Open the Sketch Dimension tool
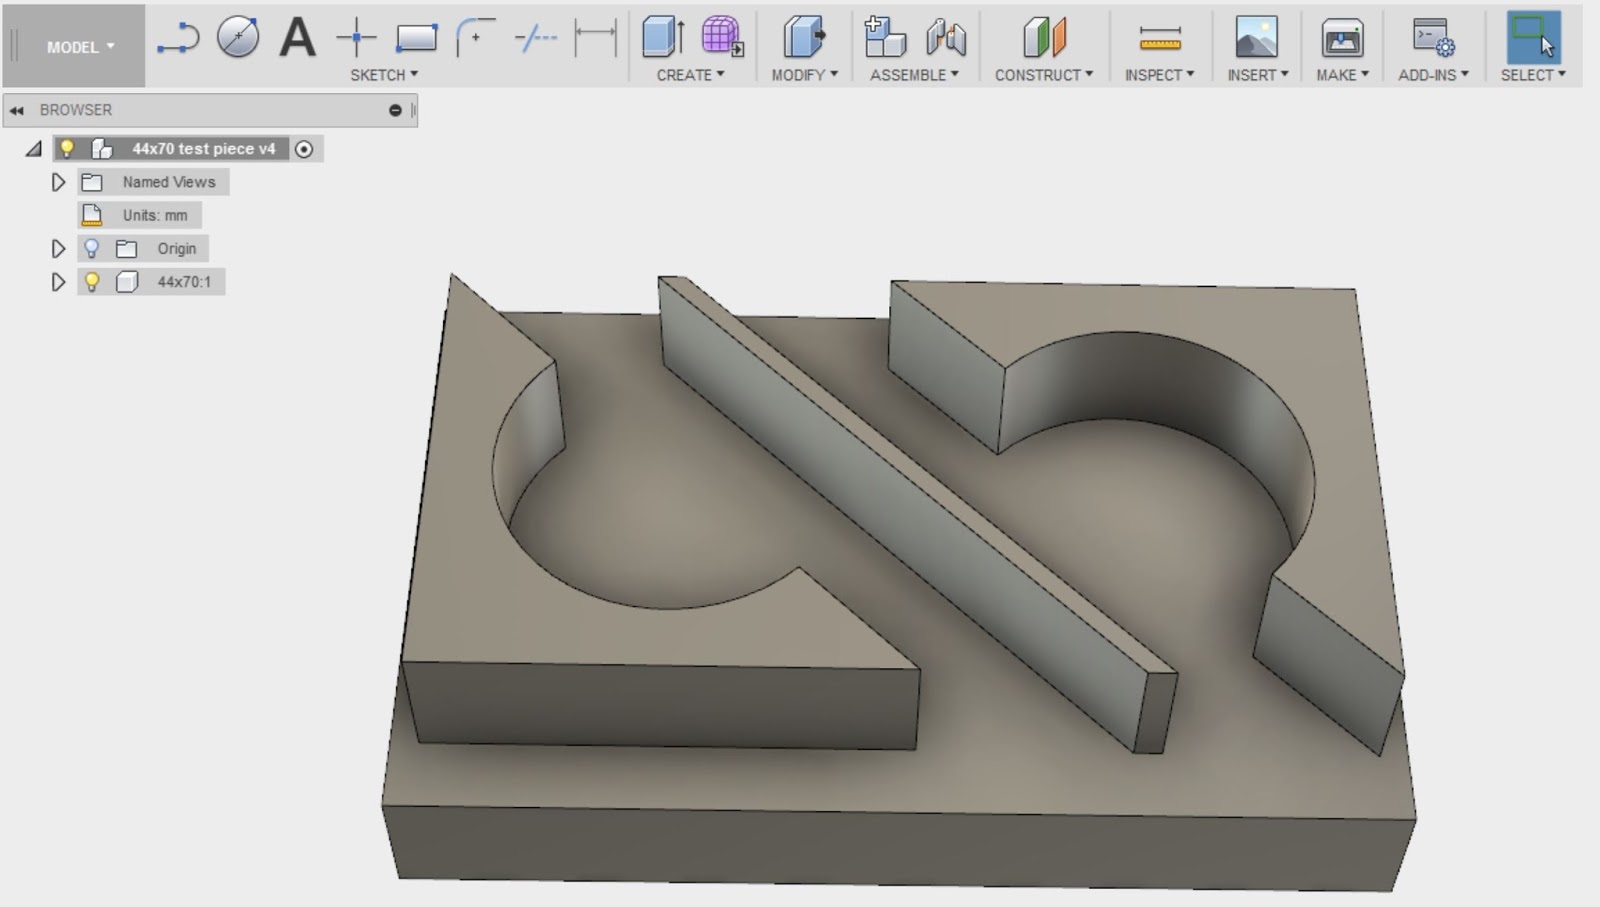Screen dimensions: 1600x907 tap(594, 36)
